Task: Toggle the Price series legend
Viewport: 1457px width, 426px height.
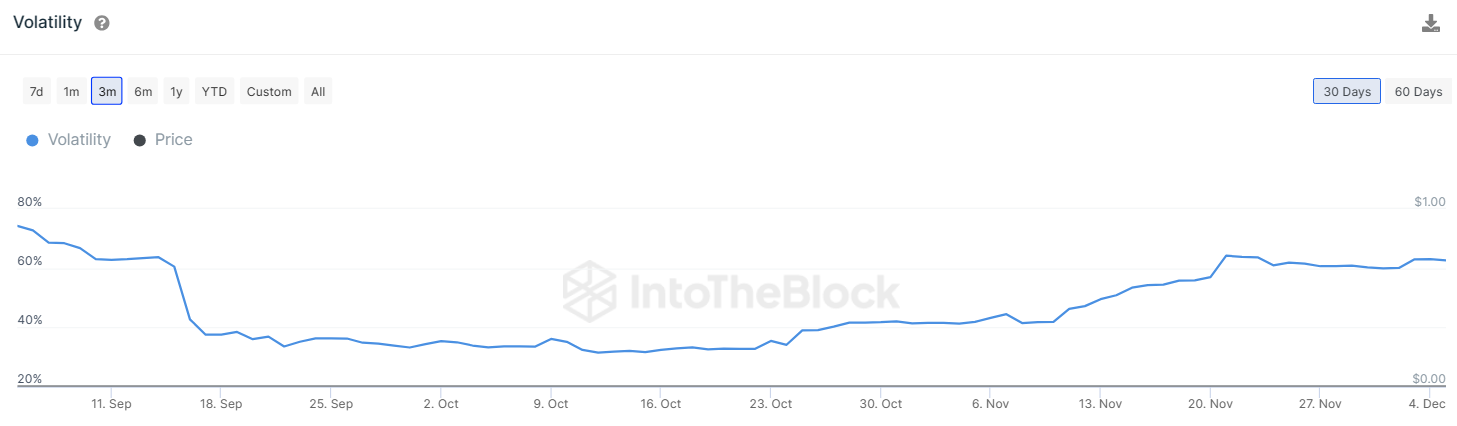Action: [x=173, y=140]
